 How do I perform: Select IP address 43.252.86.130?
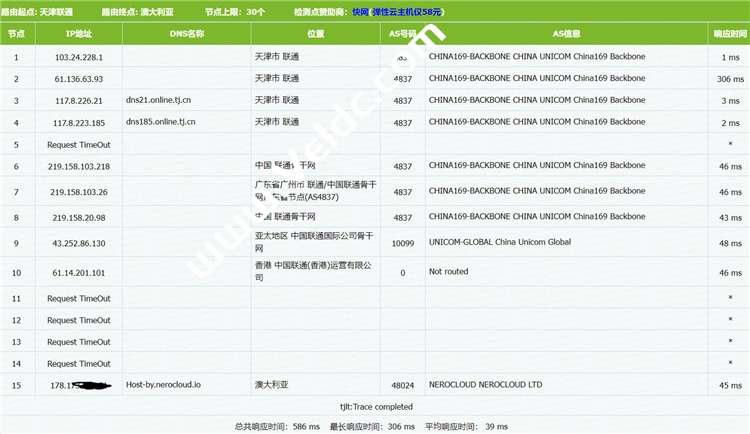pos(78,242)
